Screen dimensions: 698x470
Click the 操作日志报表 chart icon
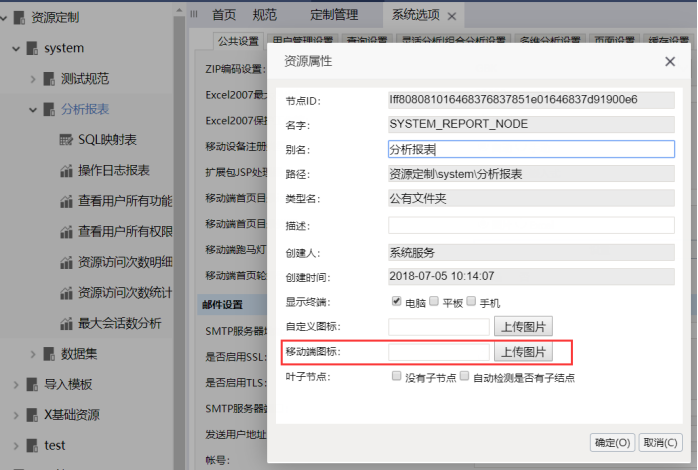pos(66,170)
